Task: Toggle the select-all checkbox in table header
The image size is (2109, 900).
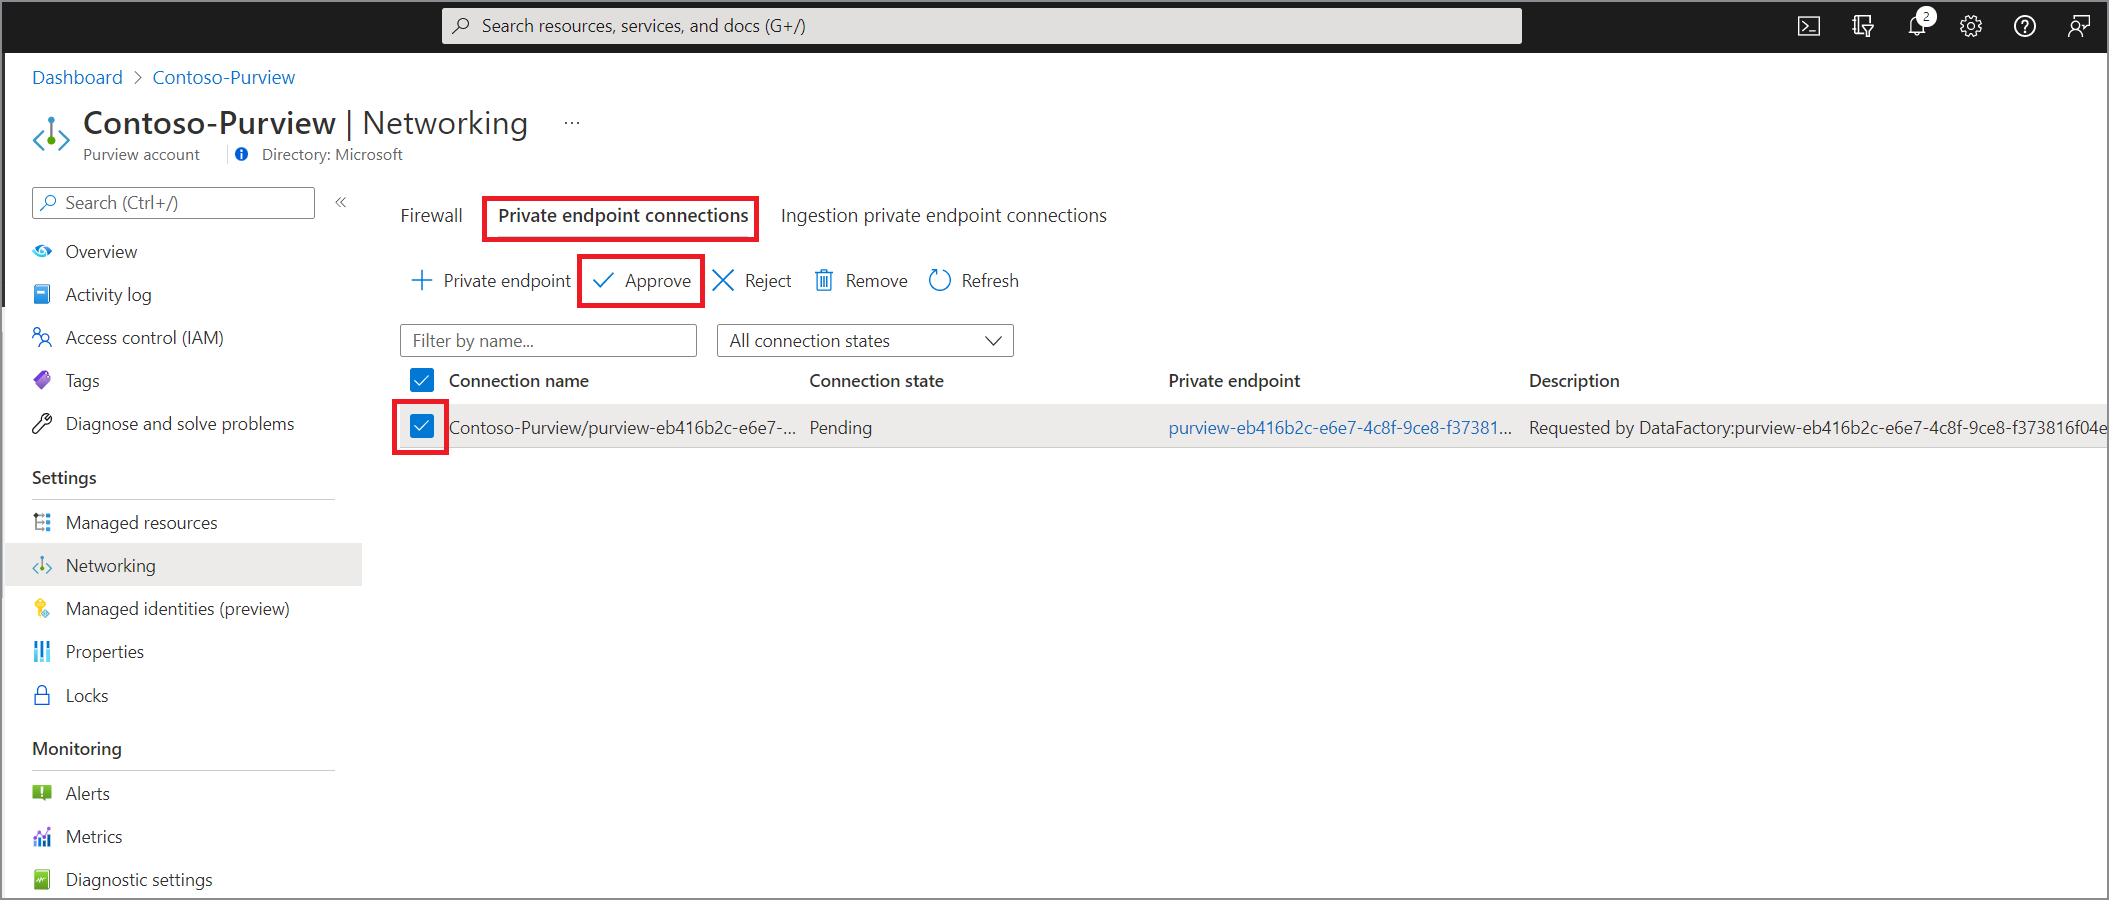Action: pos(422,380)
